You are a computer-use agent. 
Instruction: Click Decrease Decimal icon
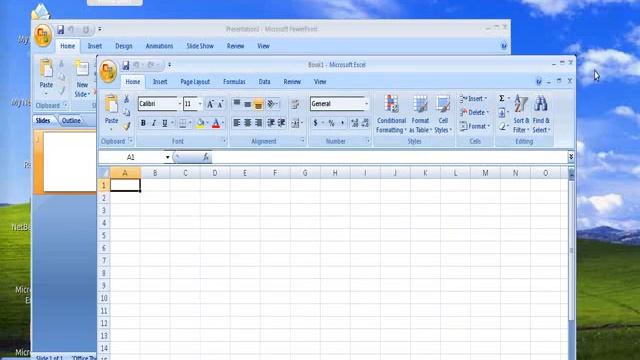[x=365, y=123]
